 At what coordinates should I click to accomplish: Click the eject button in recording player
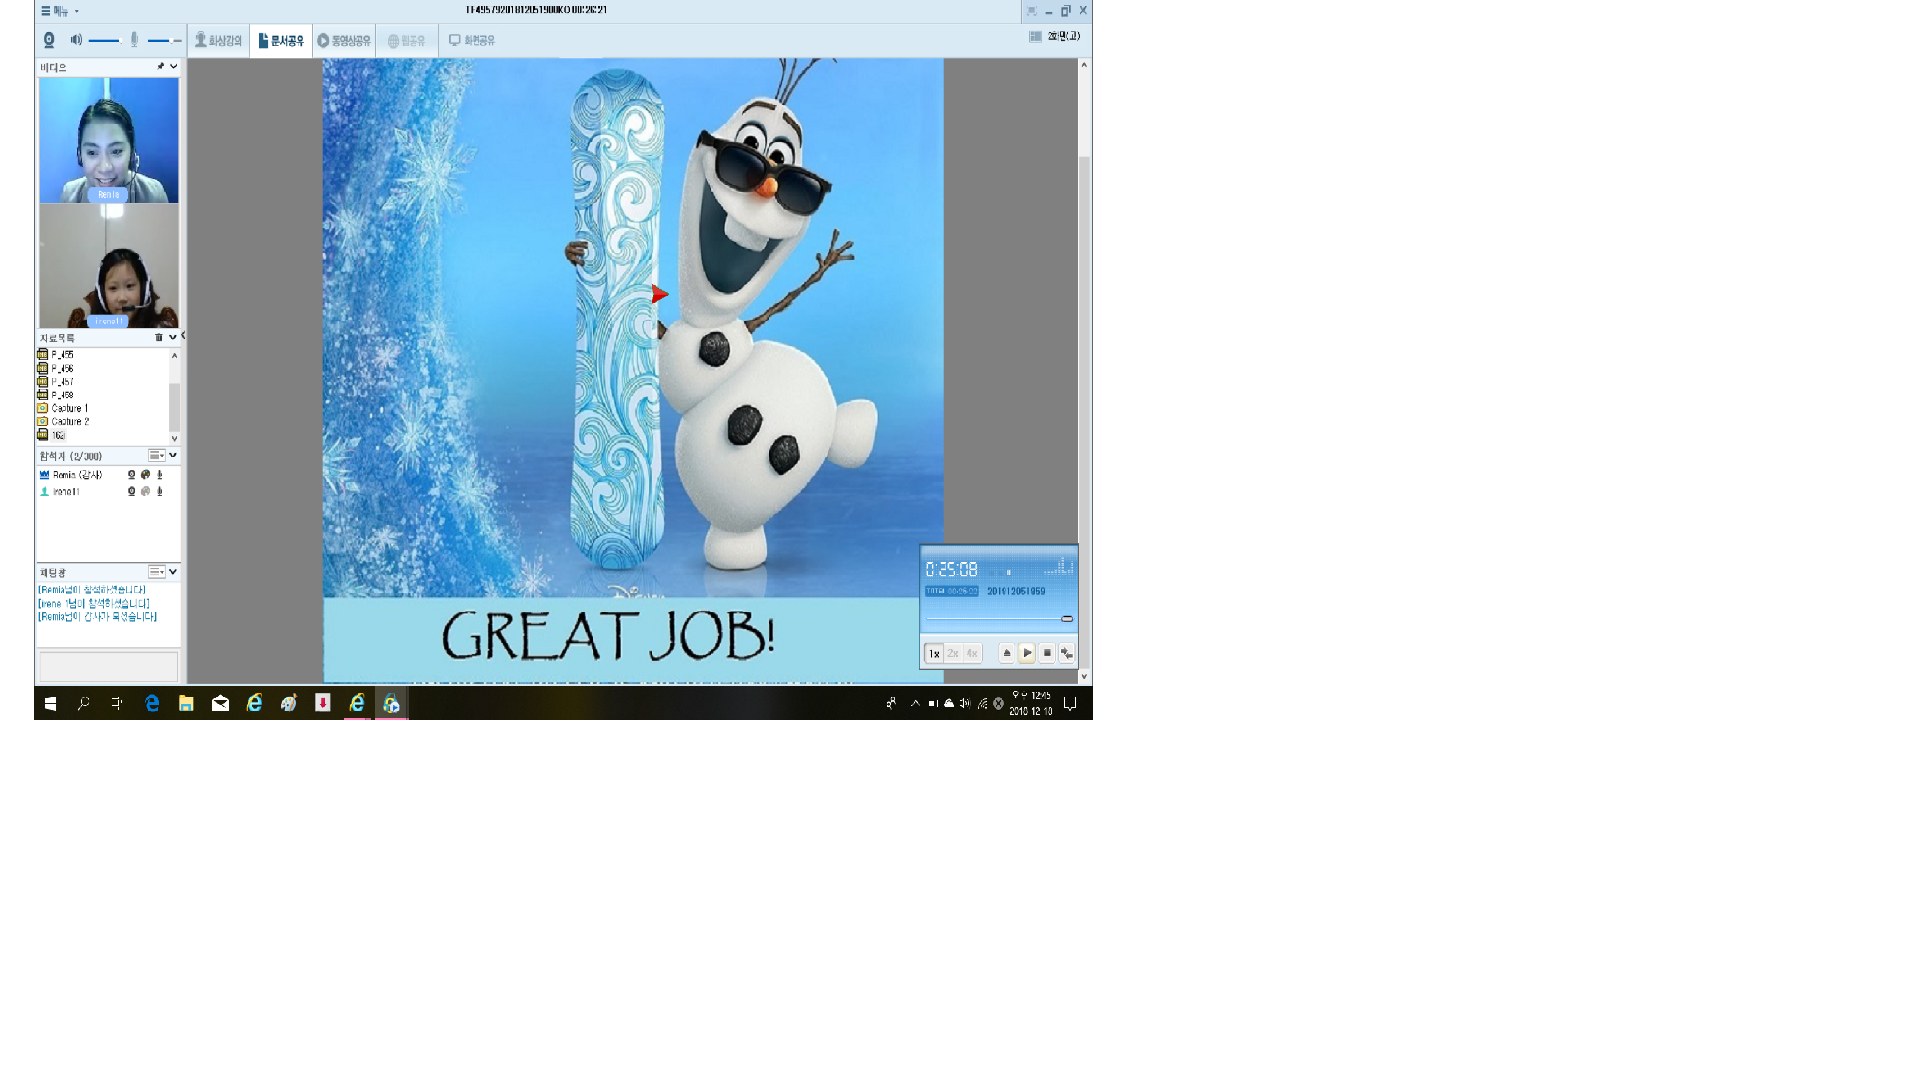[x=1007, y=653]
